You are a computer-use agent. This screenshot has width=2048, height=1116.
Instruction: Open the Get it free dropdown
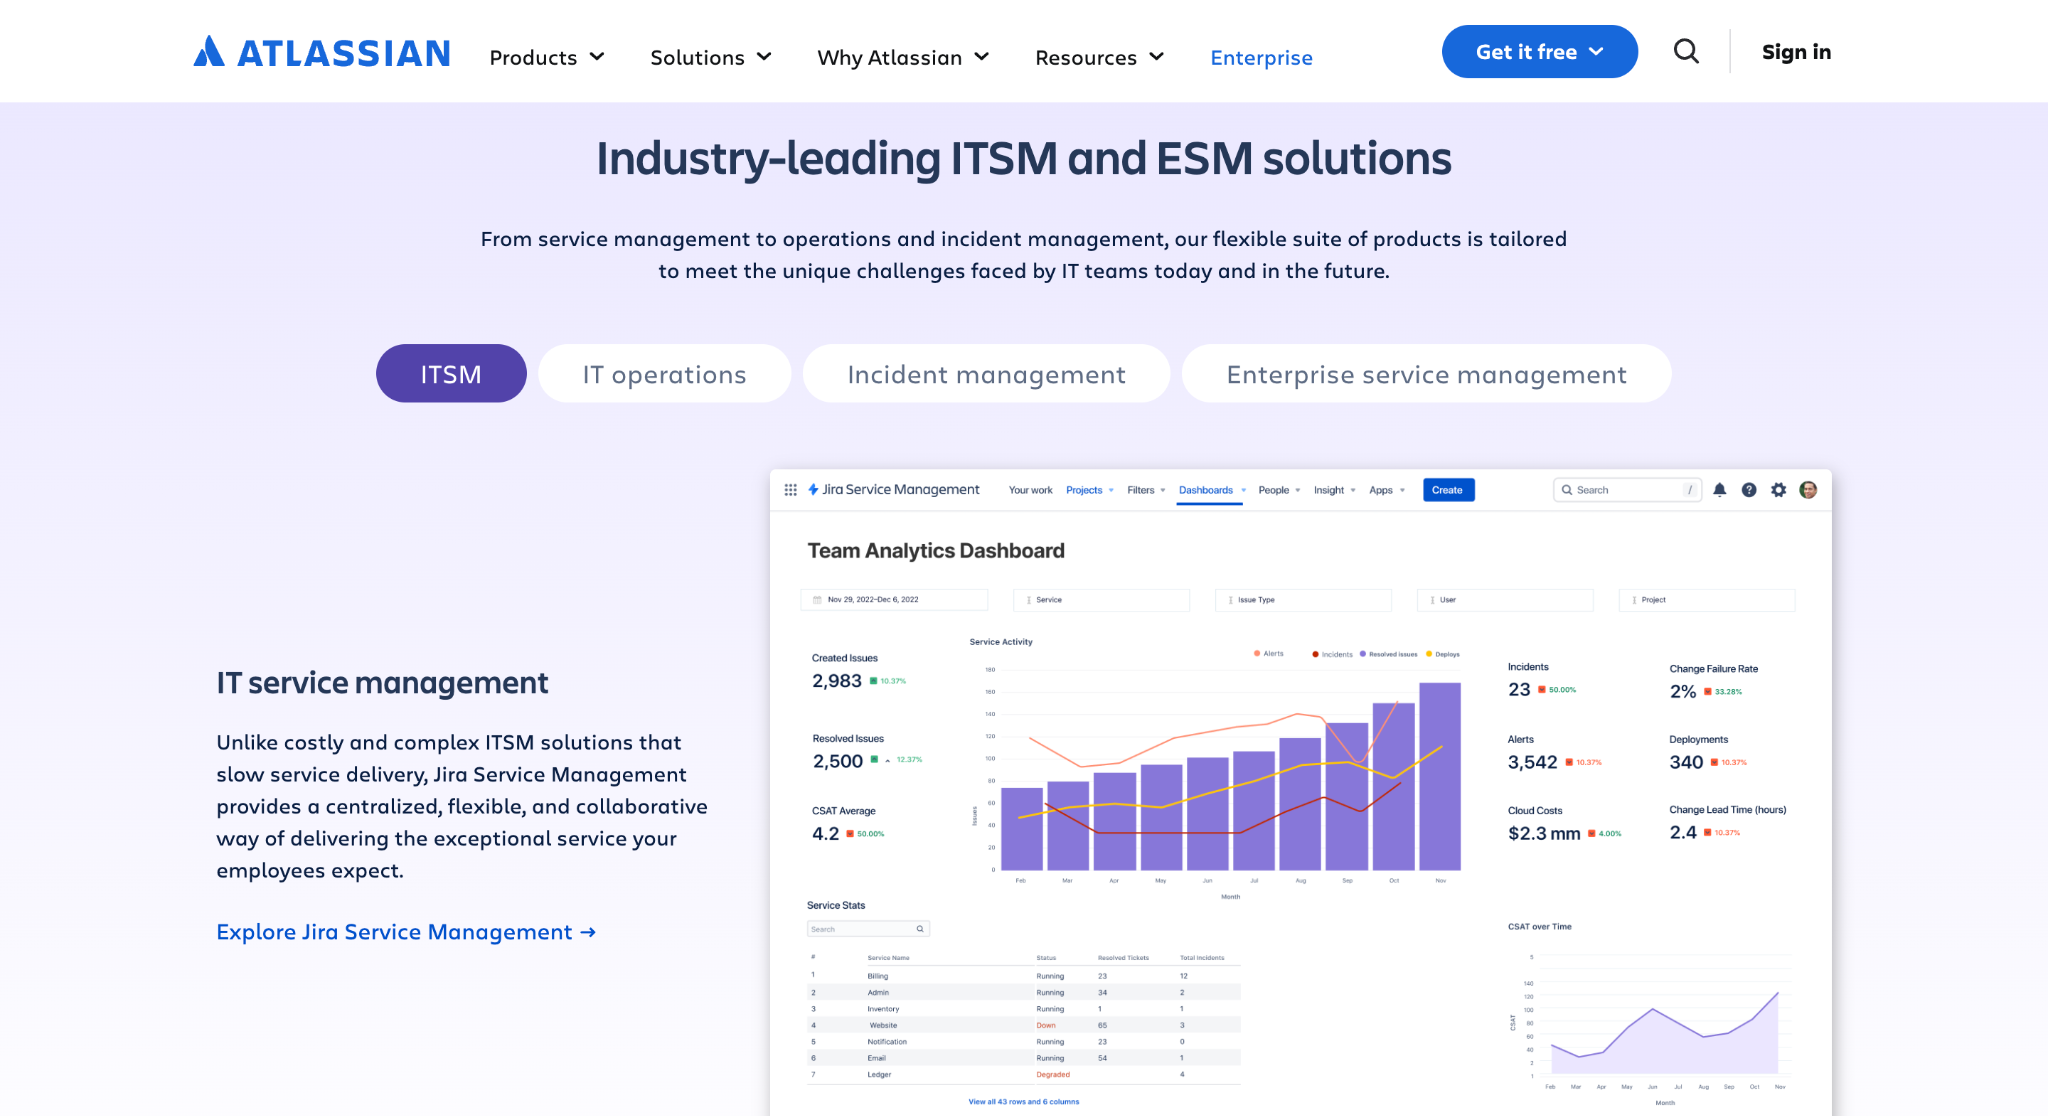1539,52
